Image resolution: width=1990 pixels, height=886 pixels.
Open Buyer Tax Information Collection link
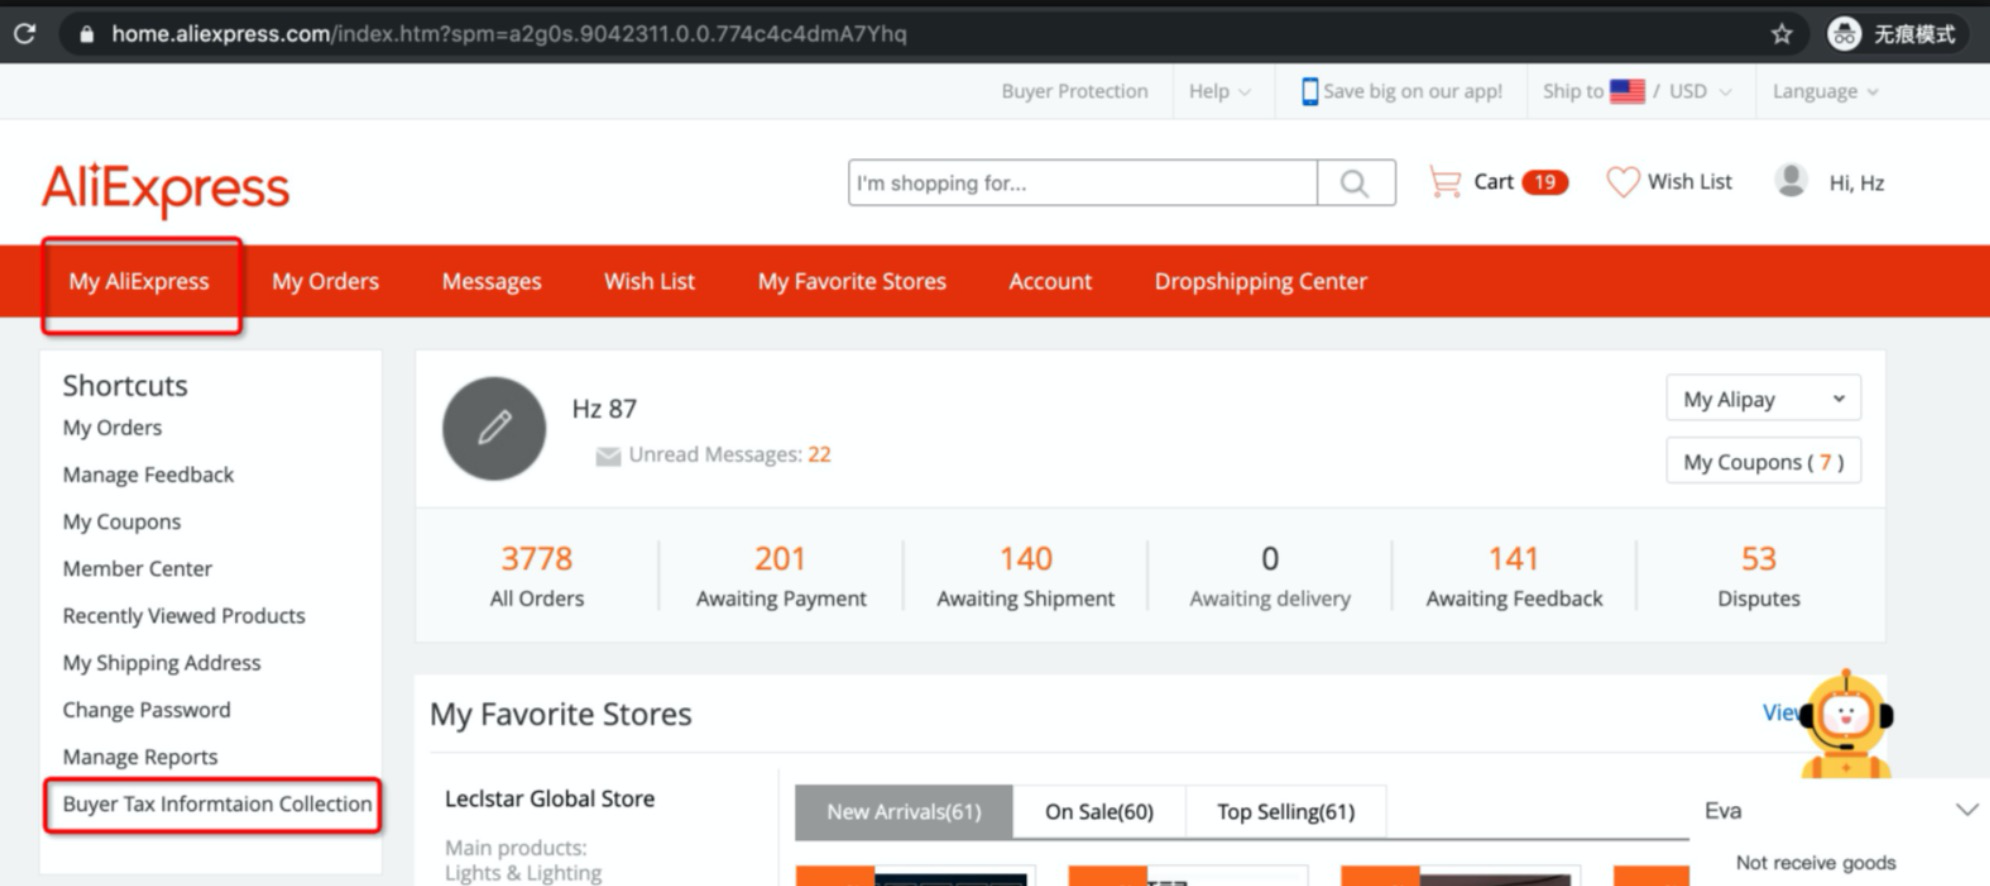point(216,804)
